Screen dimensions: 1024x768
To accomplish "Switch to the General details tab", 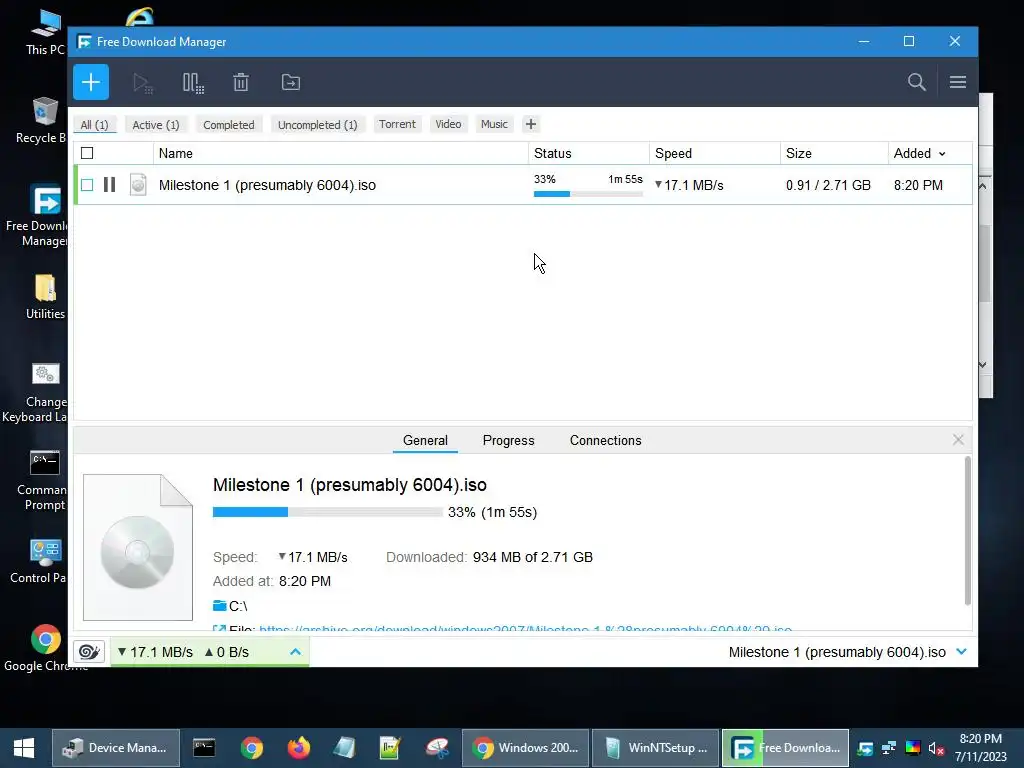I will coord(425,440).
